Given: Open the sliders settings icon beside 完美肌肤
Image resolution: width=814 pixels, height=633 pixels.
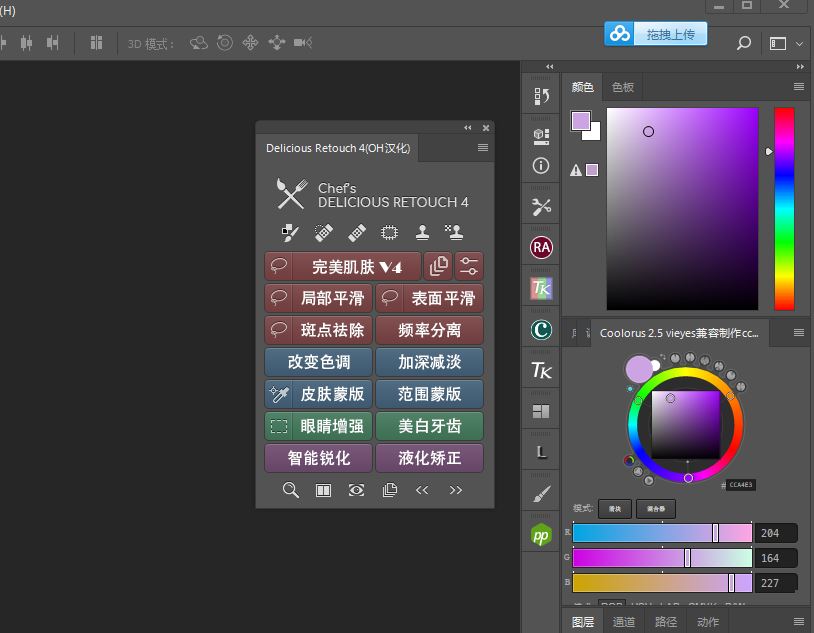Looking at the screenshot, I should pyautogui.click(x=469, y=266).
